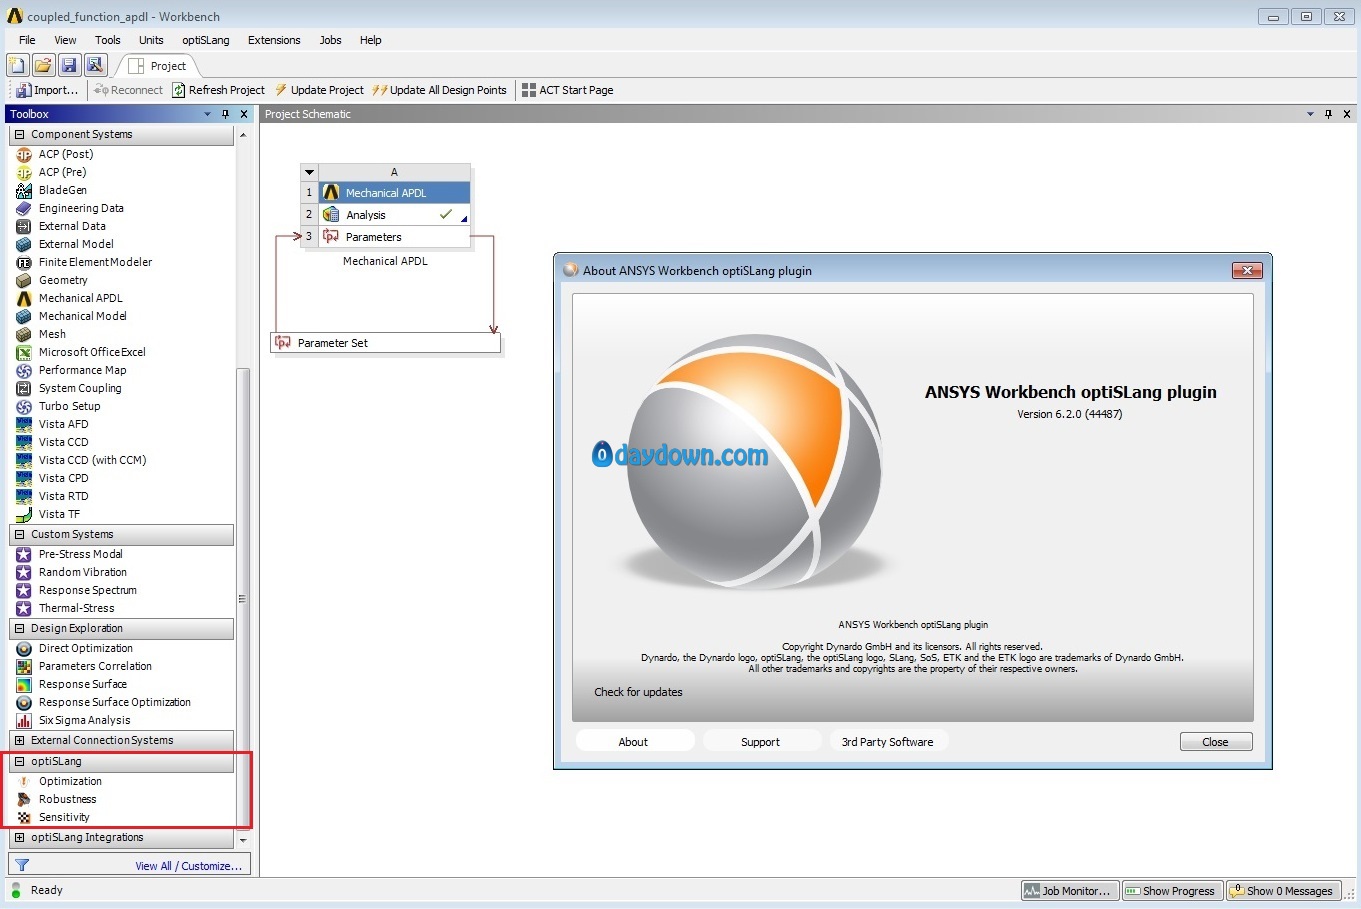Select the ACP (Post) icon in Toolbox
The image size is (1361, 909).
24,154
